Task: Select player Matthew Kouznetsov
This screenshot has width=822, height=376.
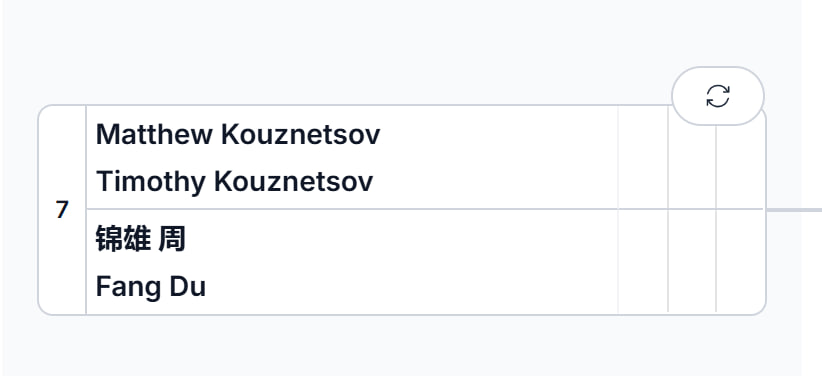Action: point(237,135)
